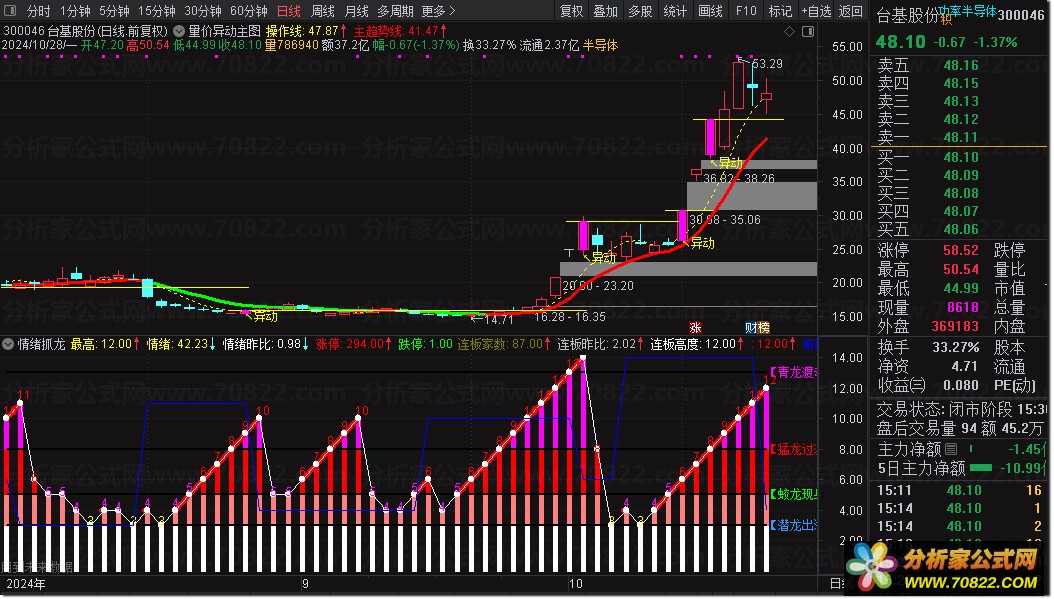The width and height of the screenshot is (1054, 599).
Task: Toggle the right panel layout icon
Action: pos(808,32)
